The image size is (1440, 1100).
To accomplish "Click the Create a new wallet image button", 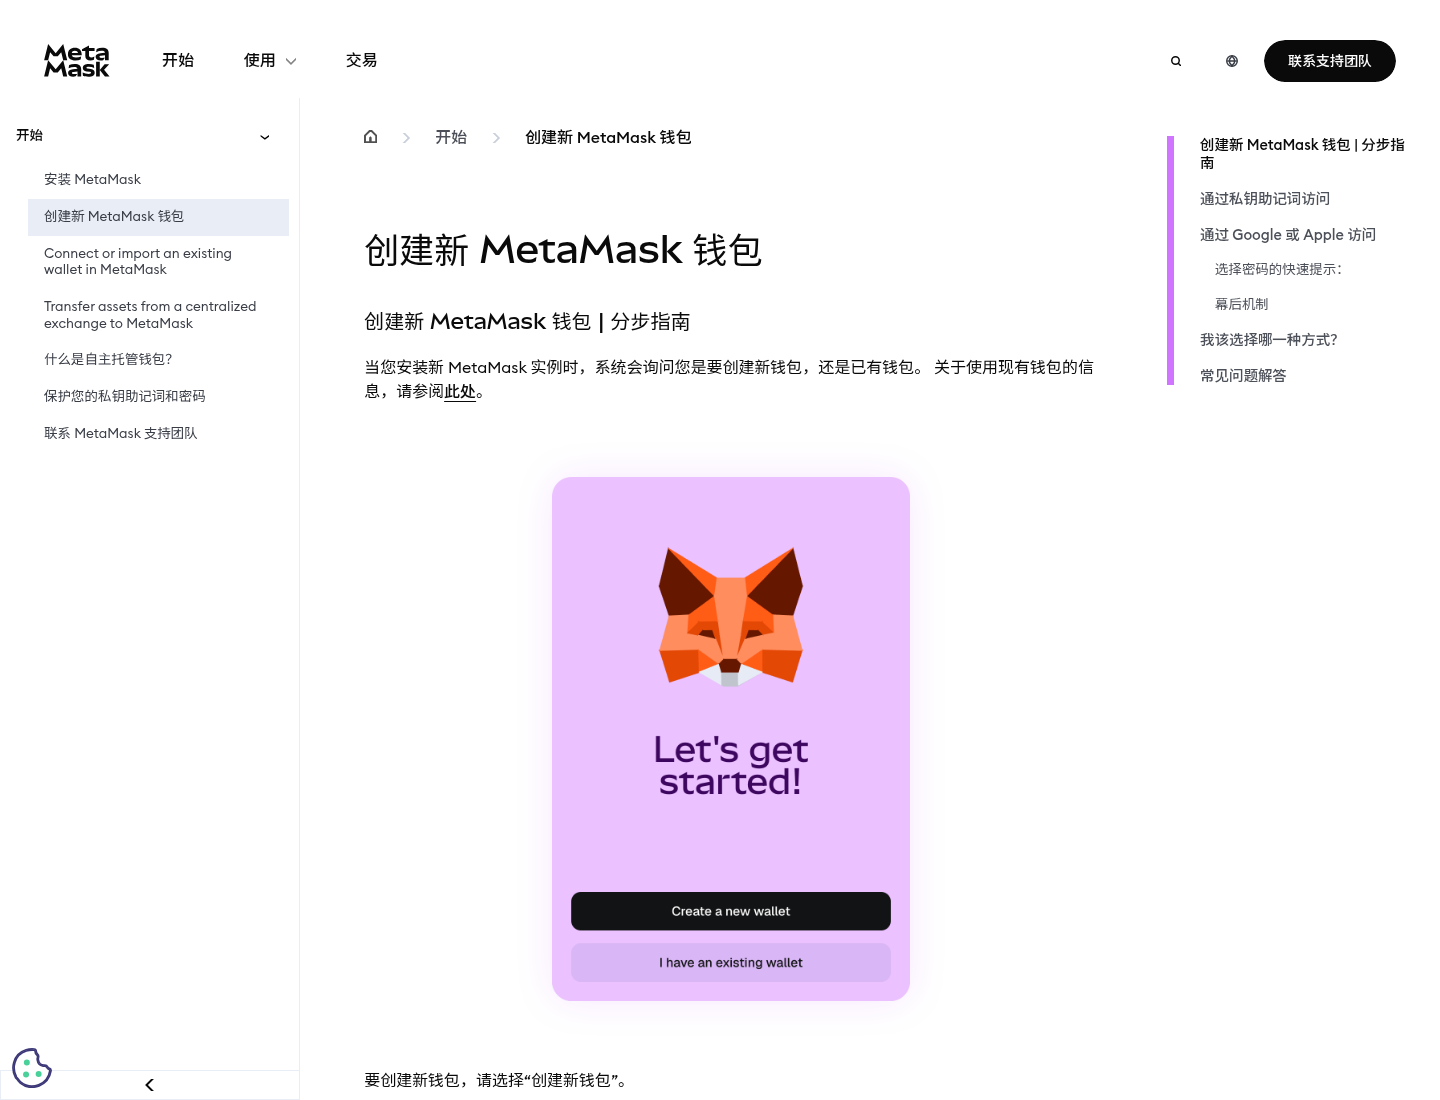I will 731,911.
